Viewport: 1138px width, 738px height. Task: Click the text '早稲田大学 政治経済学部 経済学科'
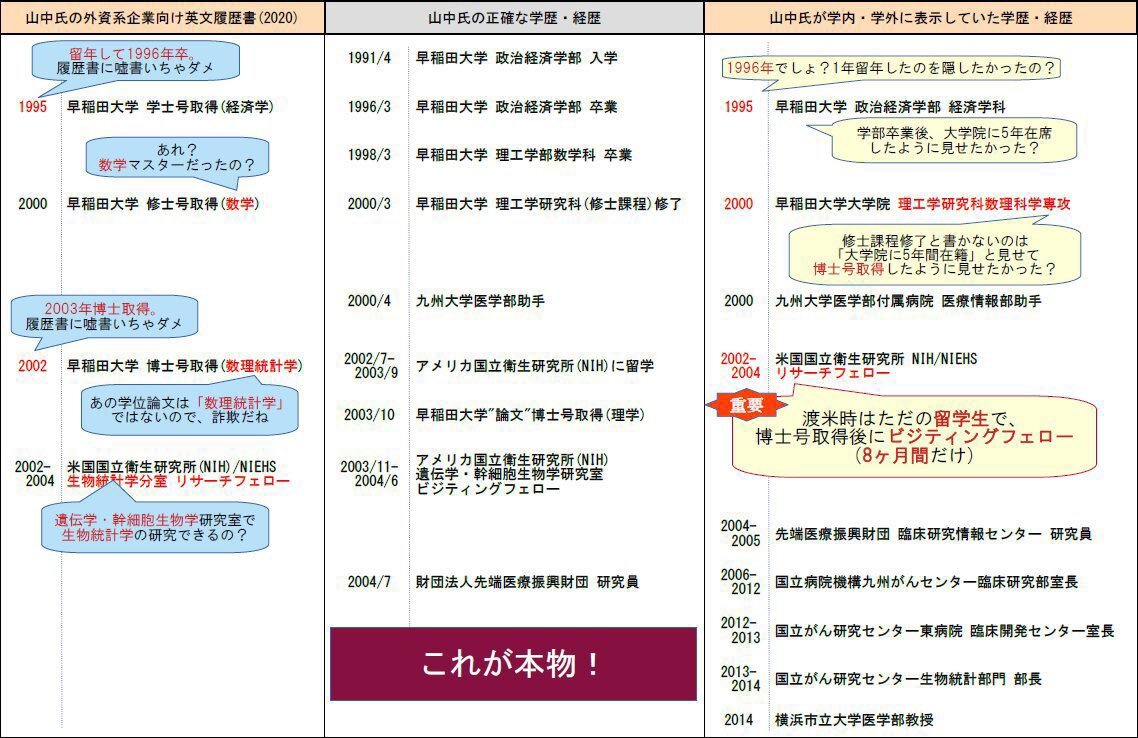click(x=891, y=107)
